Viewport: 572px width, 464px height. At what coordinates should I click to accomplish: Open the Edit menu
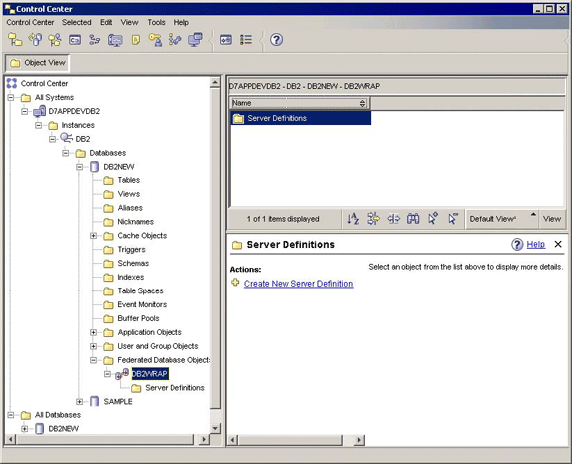(x=106, y=22)
